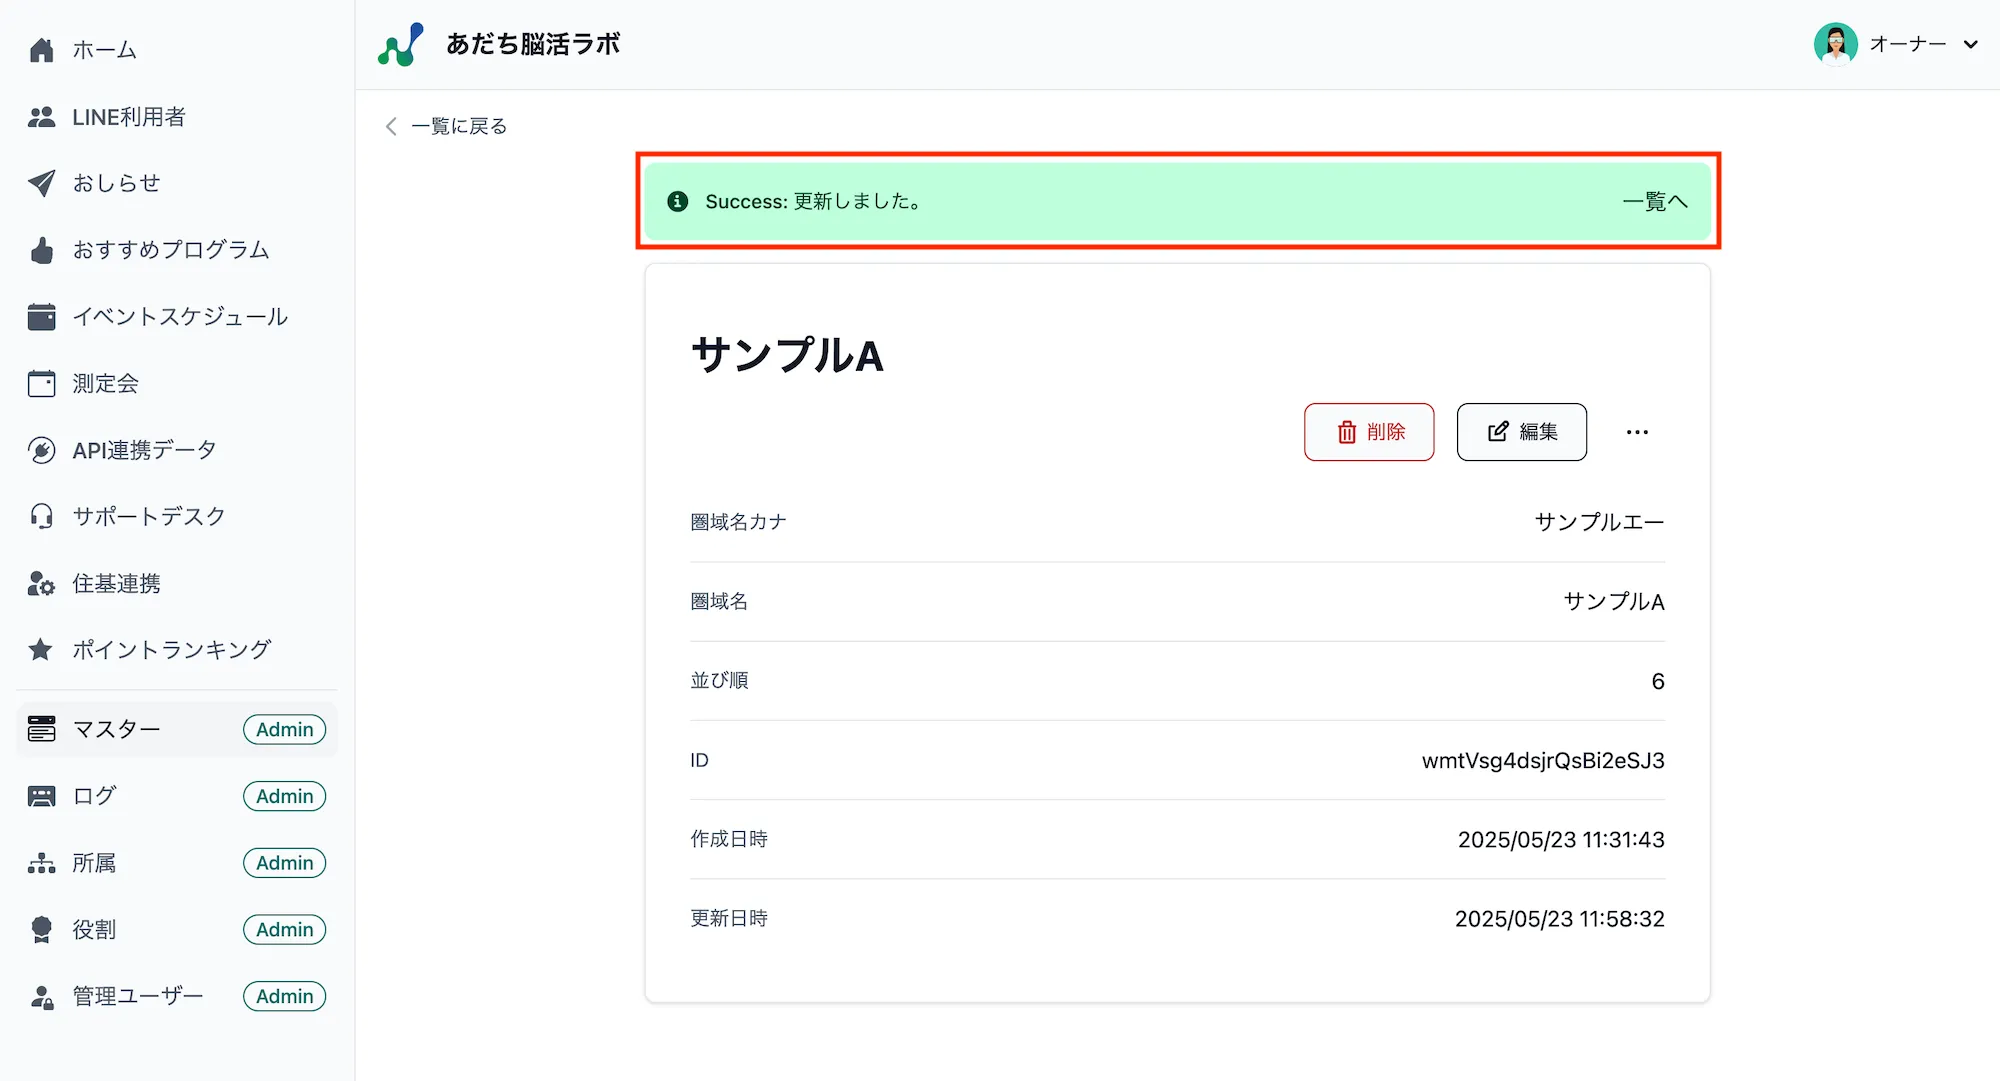This screenshot has height=1081, width=2000.
Task: Select the thumbs-up icon for おすすめプログラム
Action: point(41,250)
